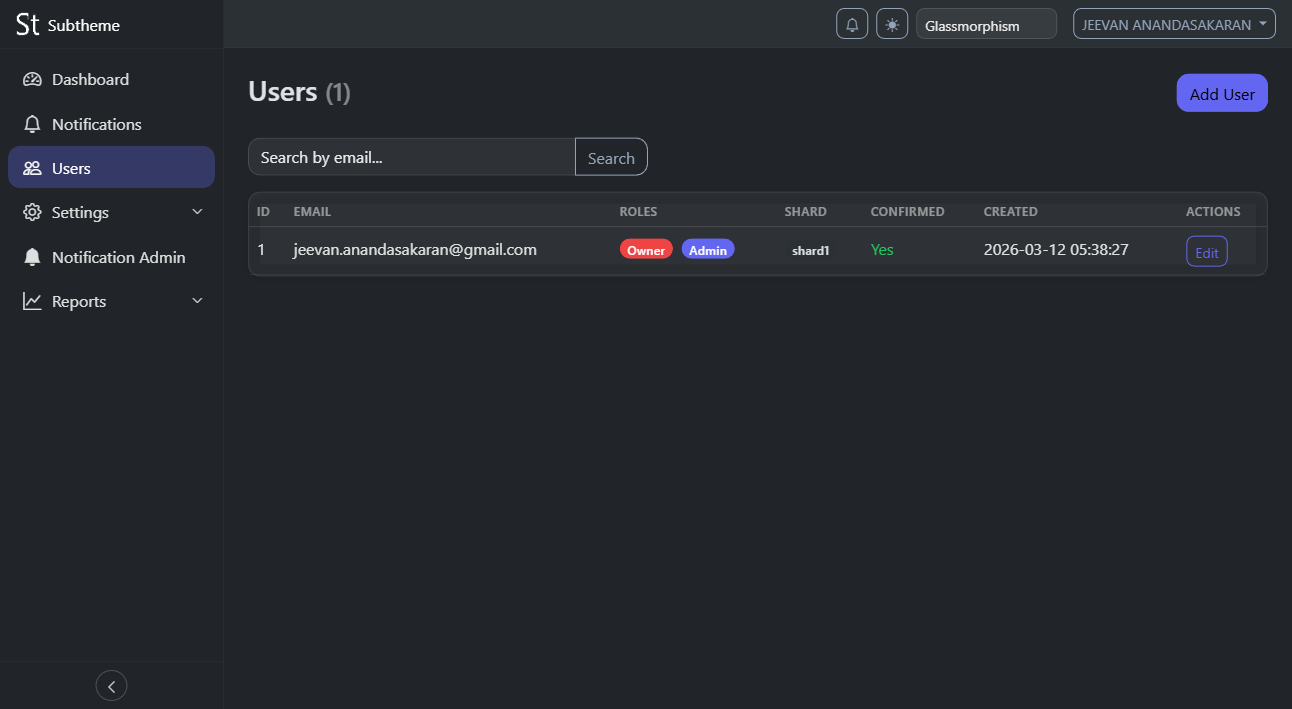The image size is (1292, 709).
Task: Open the Glassmorphism theme selector
Action: (x=986, y=24)
